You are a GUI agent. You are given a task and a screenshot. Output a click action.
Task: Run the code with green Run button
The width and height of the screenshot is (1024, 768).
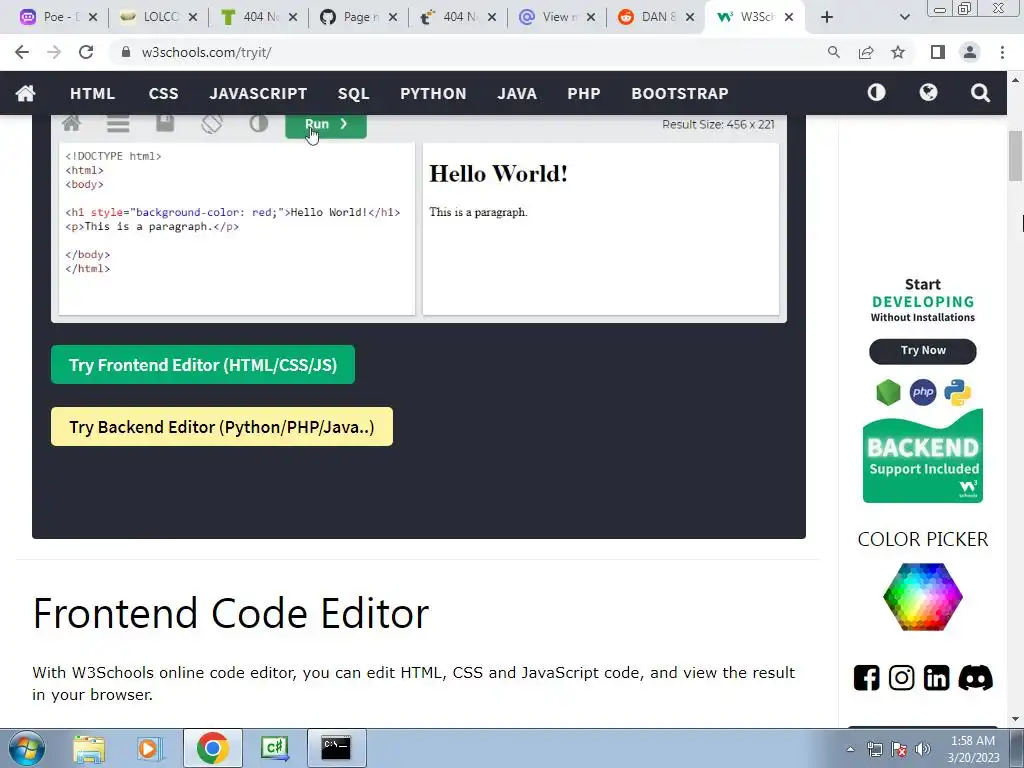tap(326, 125)
